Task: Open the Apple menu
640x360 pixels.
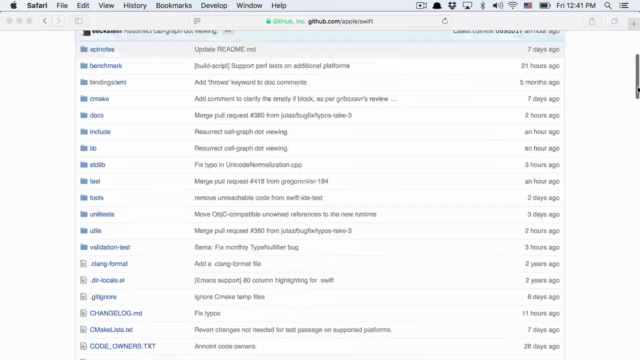Action: (13, 5)
